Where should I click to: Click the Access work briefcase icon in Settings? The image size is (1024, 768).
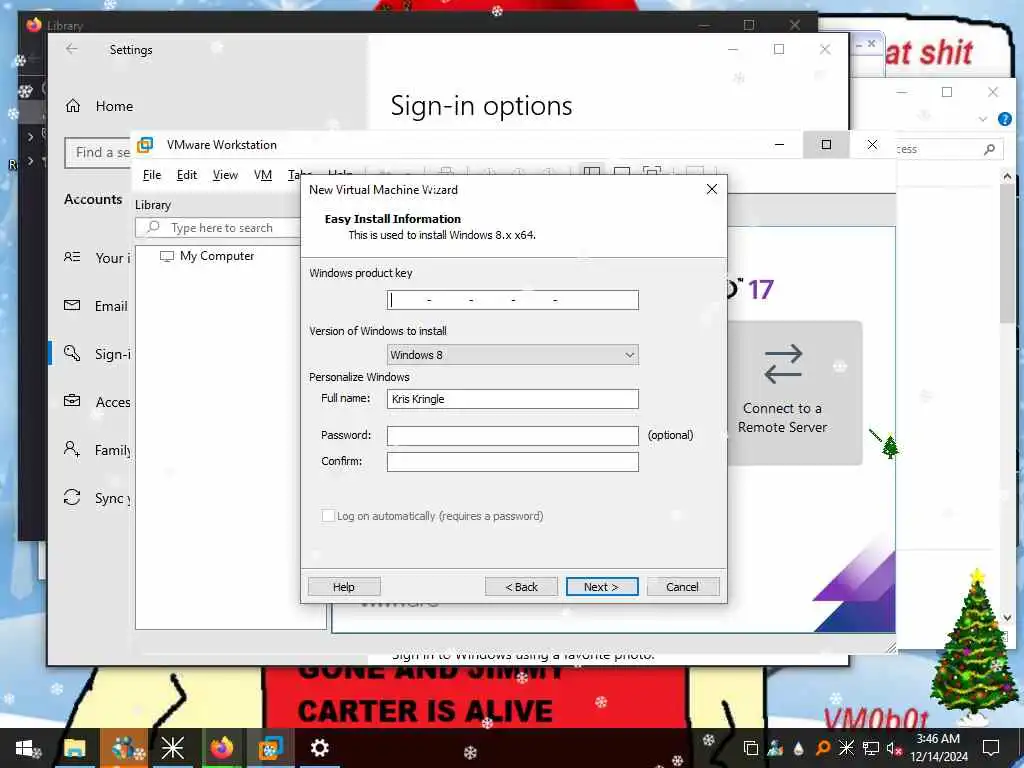tap(72, 400)
